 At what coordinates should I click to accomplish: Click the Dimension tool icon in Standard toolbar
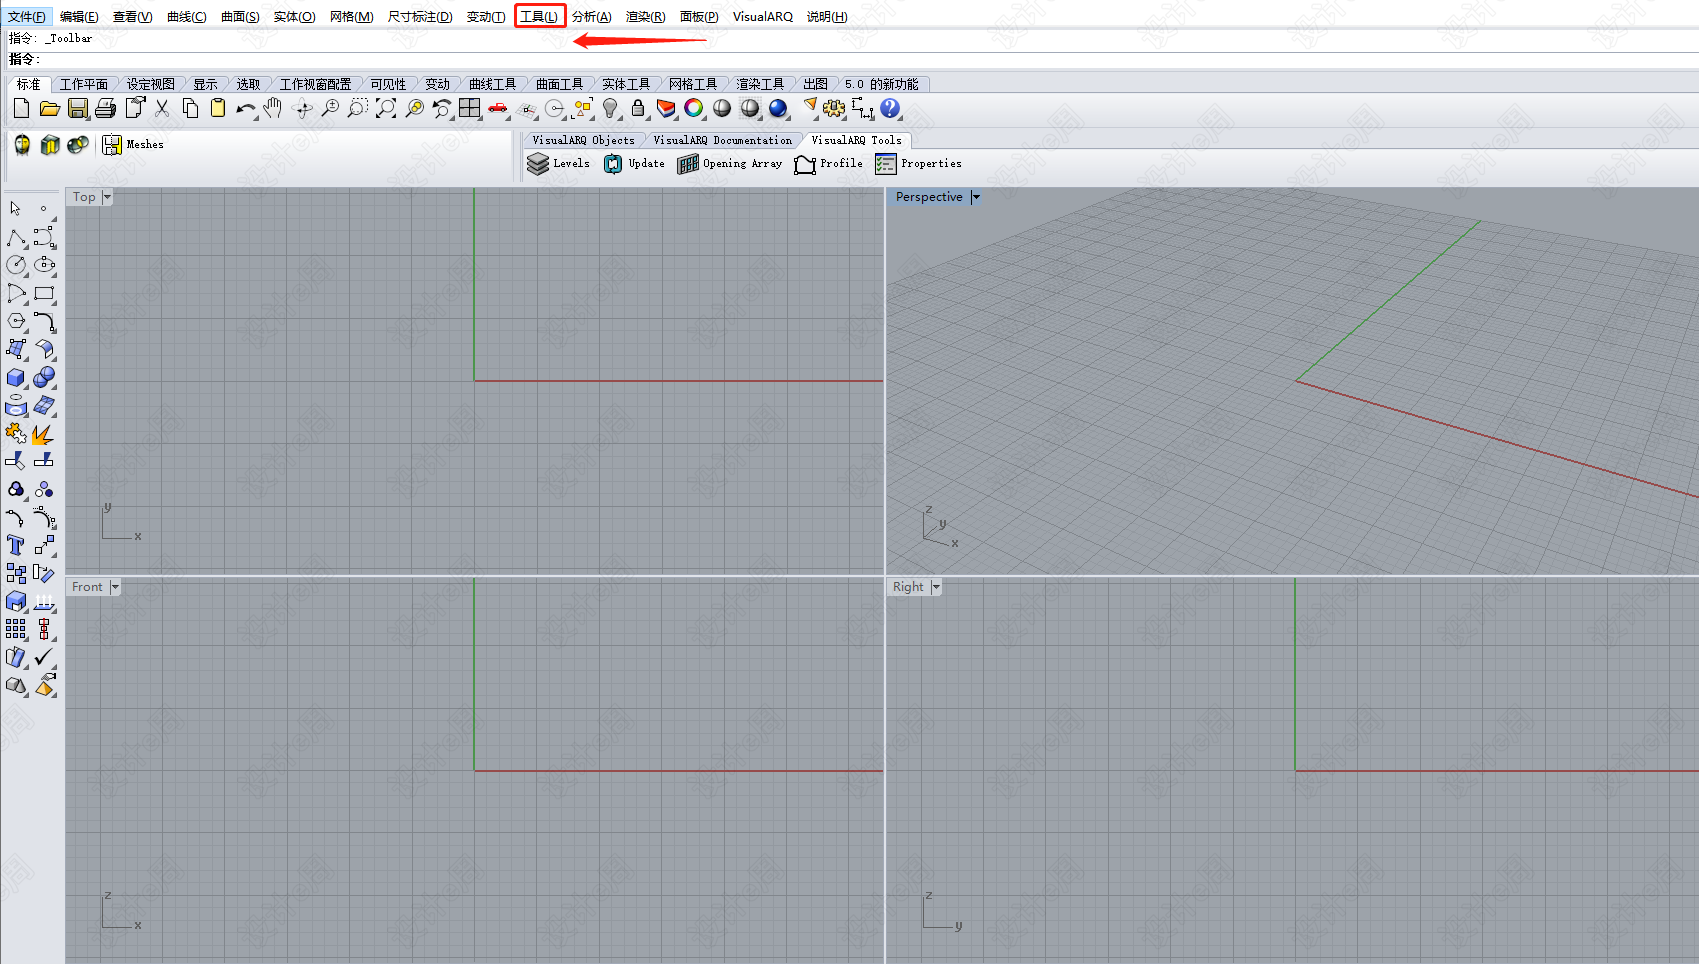[x=862, y=108]
